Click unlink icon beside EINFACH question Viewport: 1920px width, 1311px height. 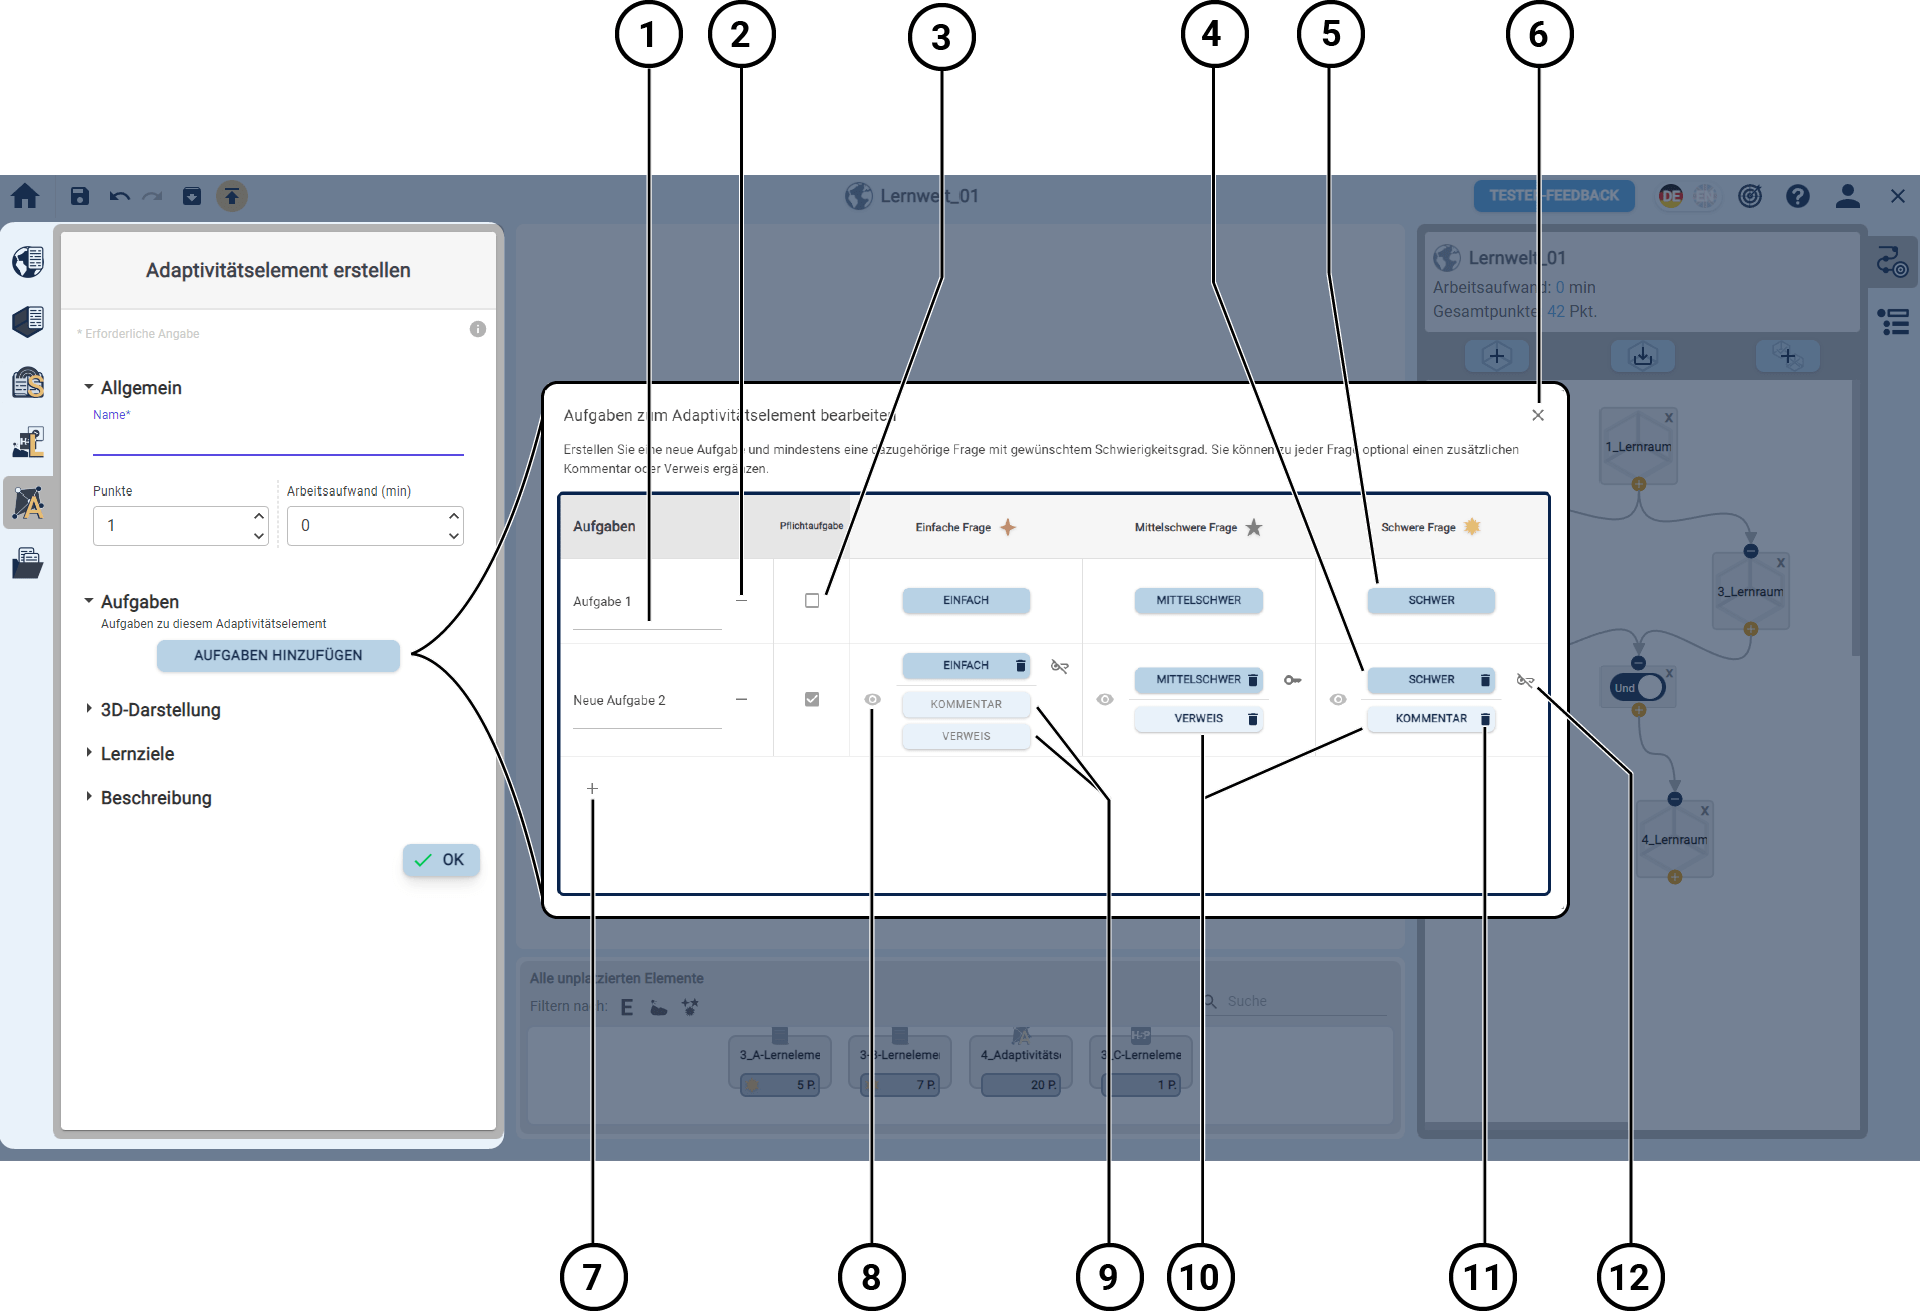tap(1060, 666)
